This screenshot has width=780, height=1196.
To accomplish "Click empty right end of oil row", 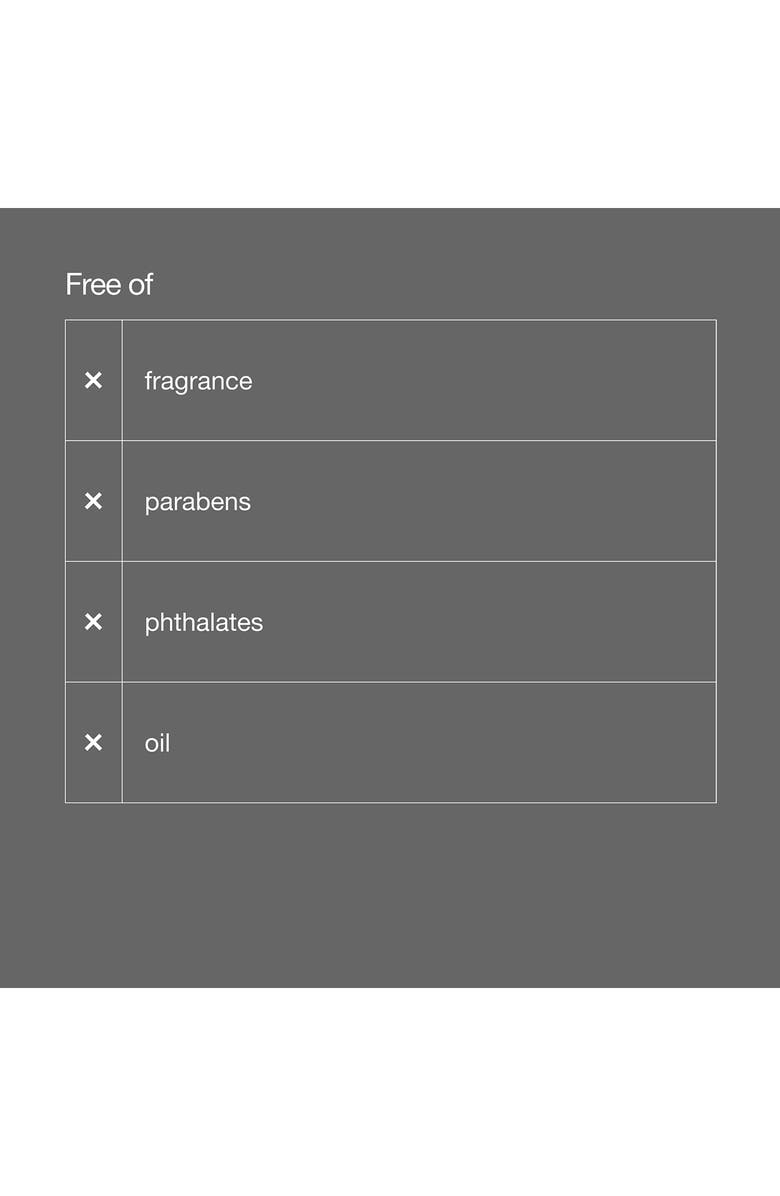I will (620, 742).
